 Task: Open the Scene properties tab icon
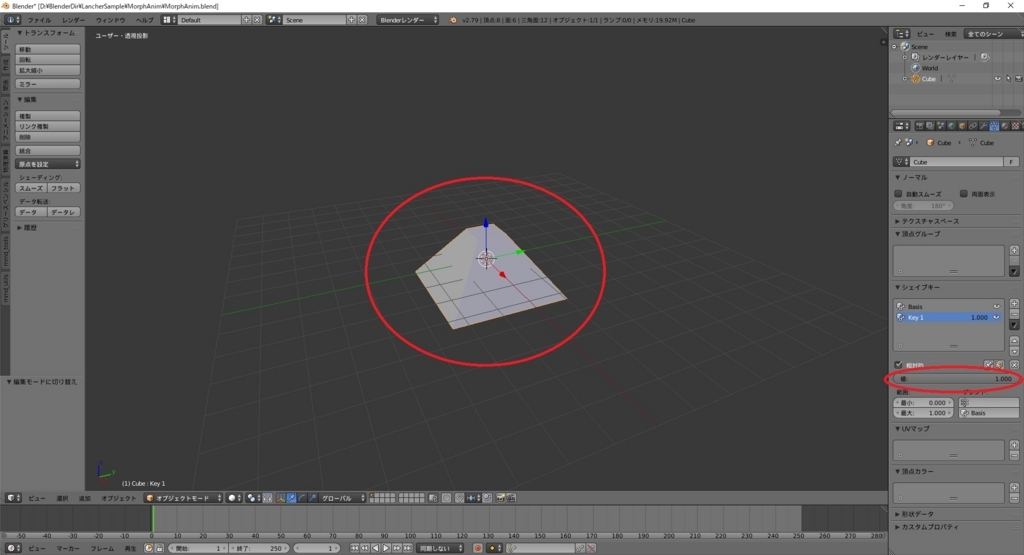940,126
